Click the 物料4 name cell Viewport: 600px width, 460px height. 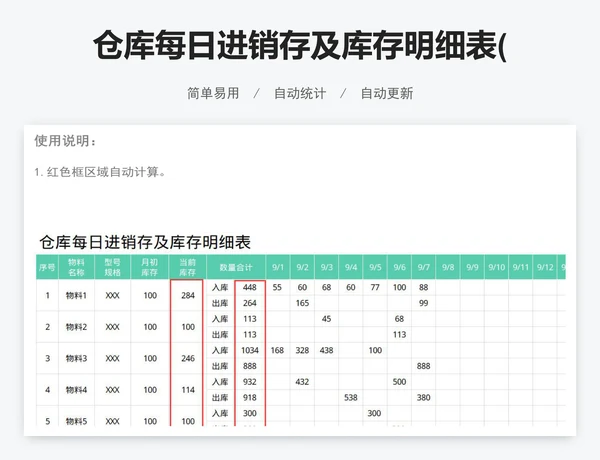[76, 390]
